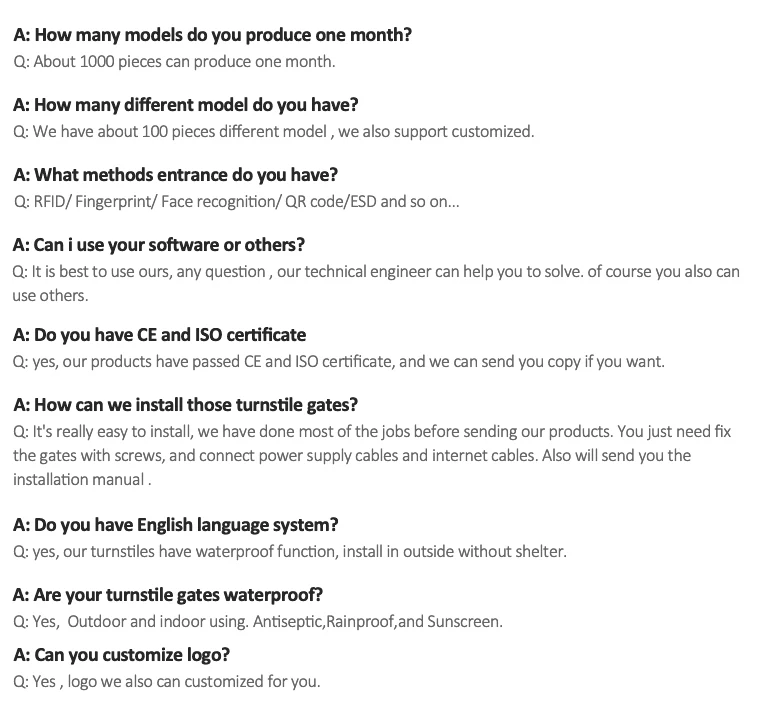Click the "Are your turnstile gates waterproof?" heading
The width and height of the screenshot is (770, 726).
point(167,595)
